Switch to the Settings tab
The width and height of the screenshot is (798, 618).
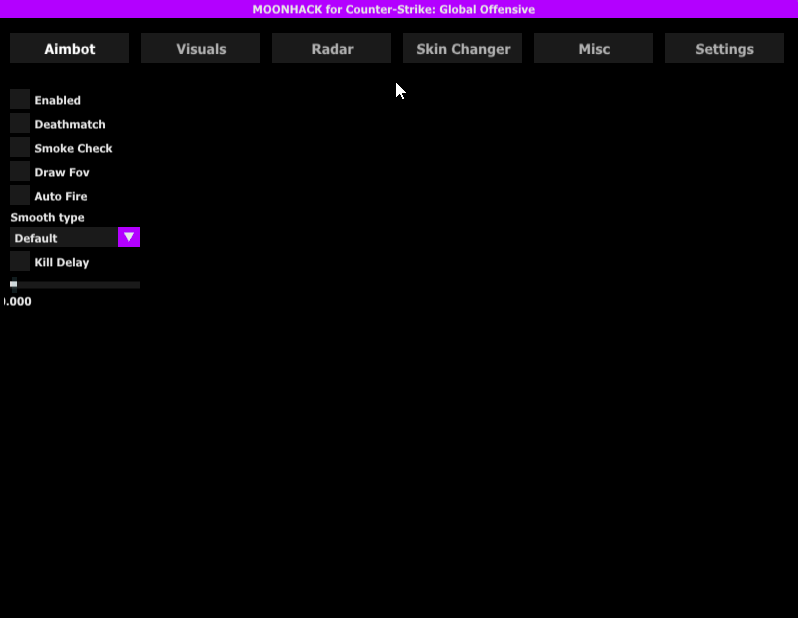[724, 48]
